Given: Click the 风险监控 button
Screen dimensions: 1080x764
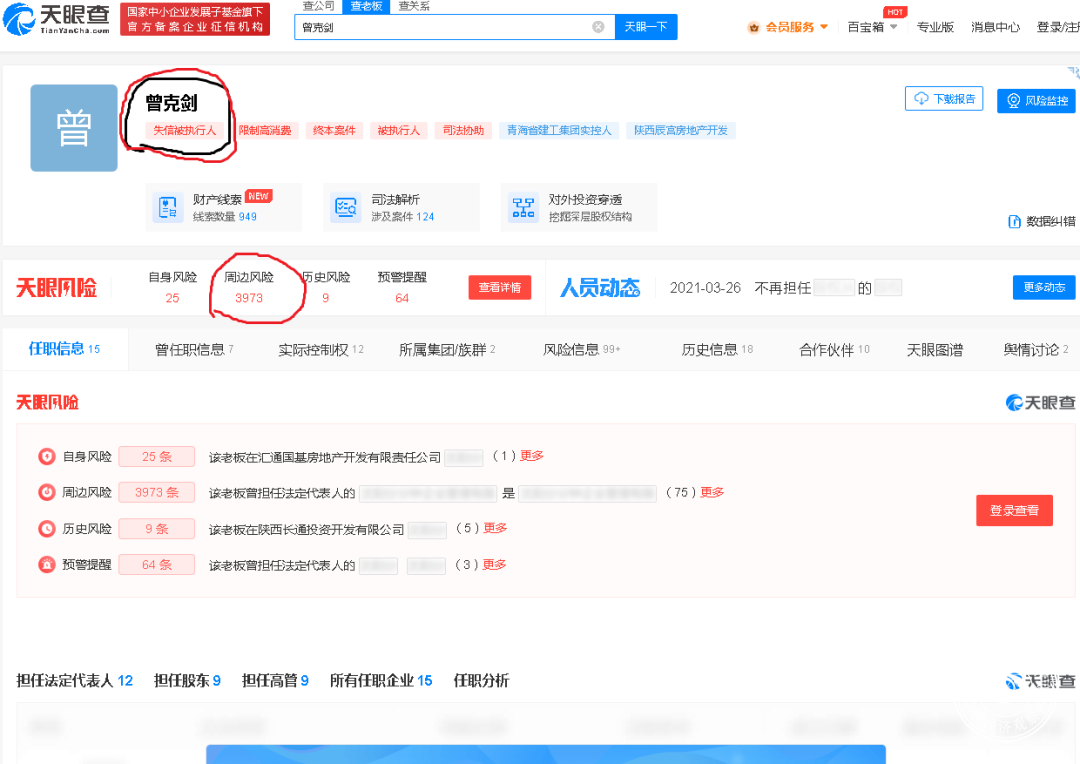Looking at the screenshot, I should [x=1037, y=101].
